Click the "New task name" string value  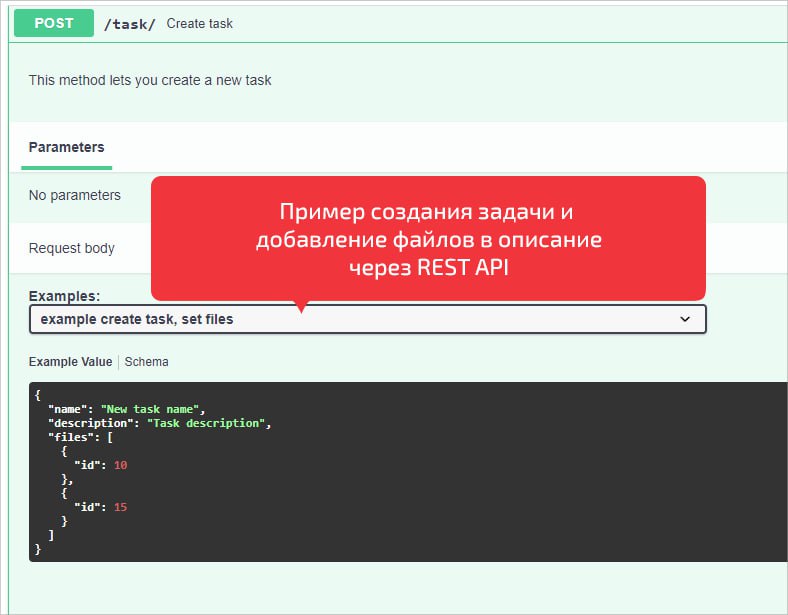pyautogui.click(x=152, y=409)
